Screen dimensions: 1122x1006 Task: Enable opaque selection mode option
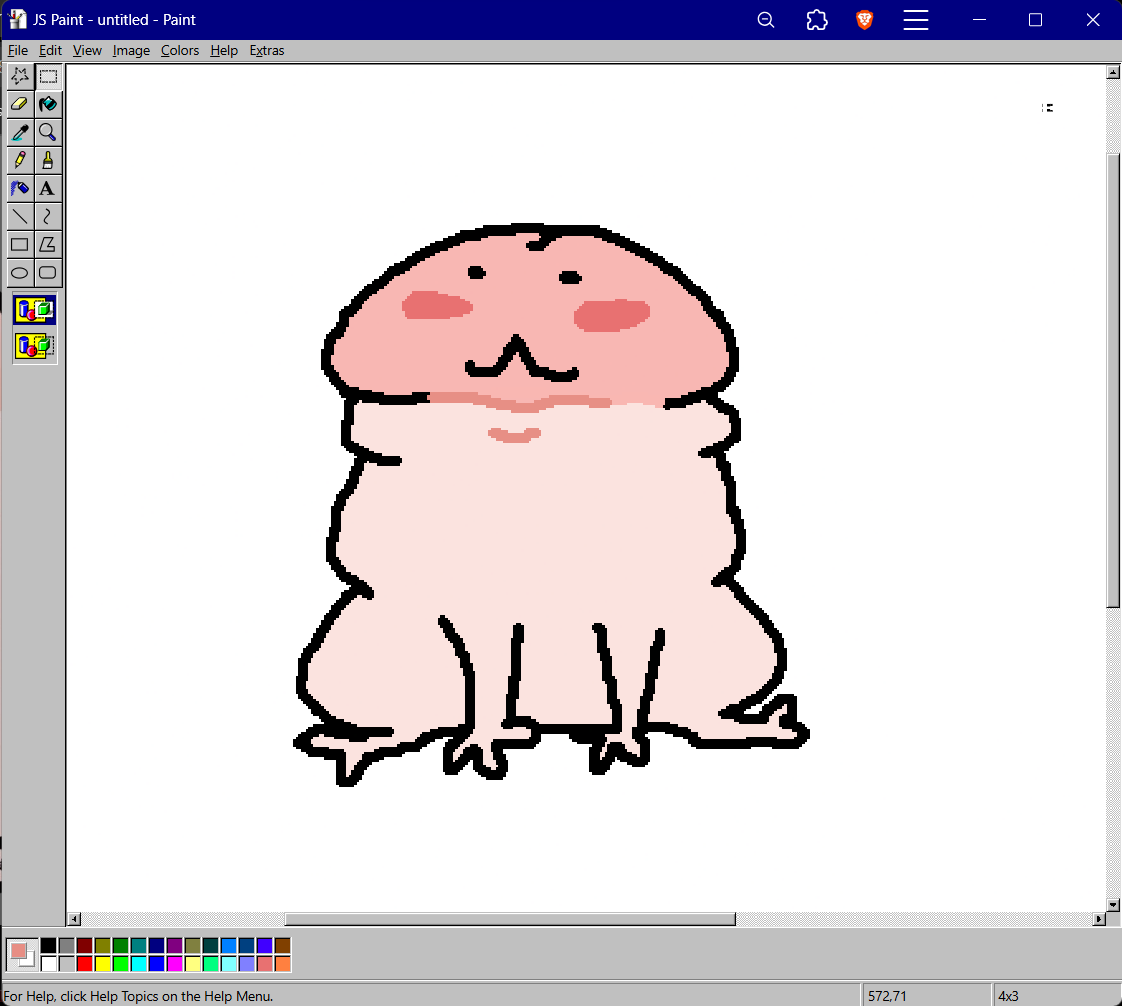tap(34, 311)
